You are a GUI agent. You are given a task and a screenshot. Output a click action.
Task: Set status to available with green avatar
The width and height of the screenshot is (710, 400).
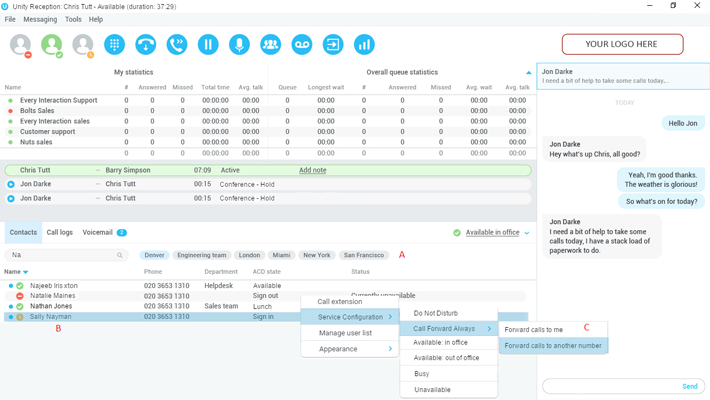click(x=52, y=44)
